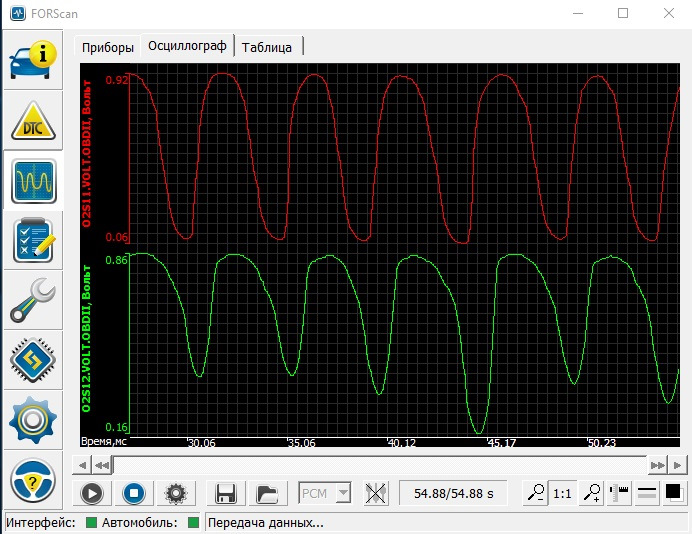
Task: Reset graph zoom to 1:1
Action: (x=563, y=493)
